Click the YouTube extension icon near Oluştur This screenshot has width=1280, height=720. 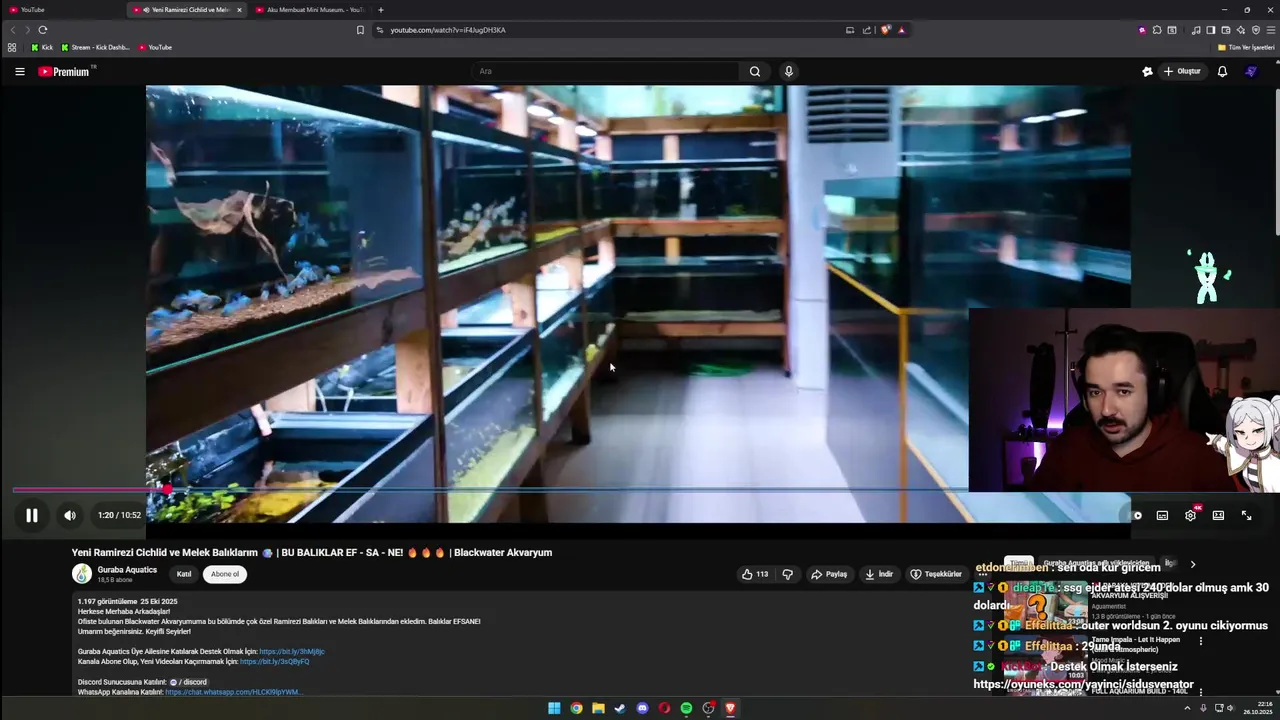pos(1147,71)
